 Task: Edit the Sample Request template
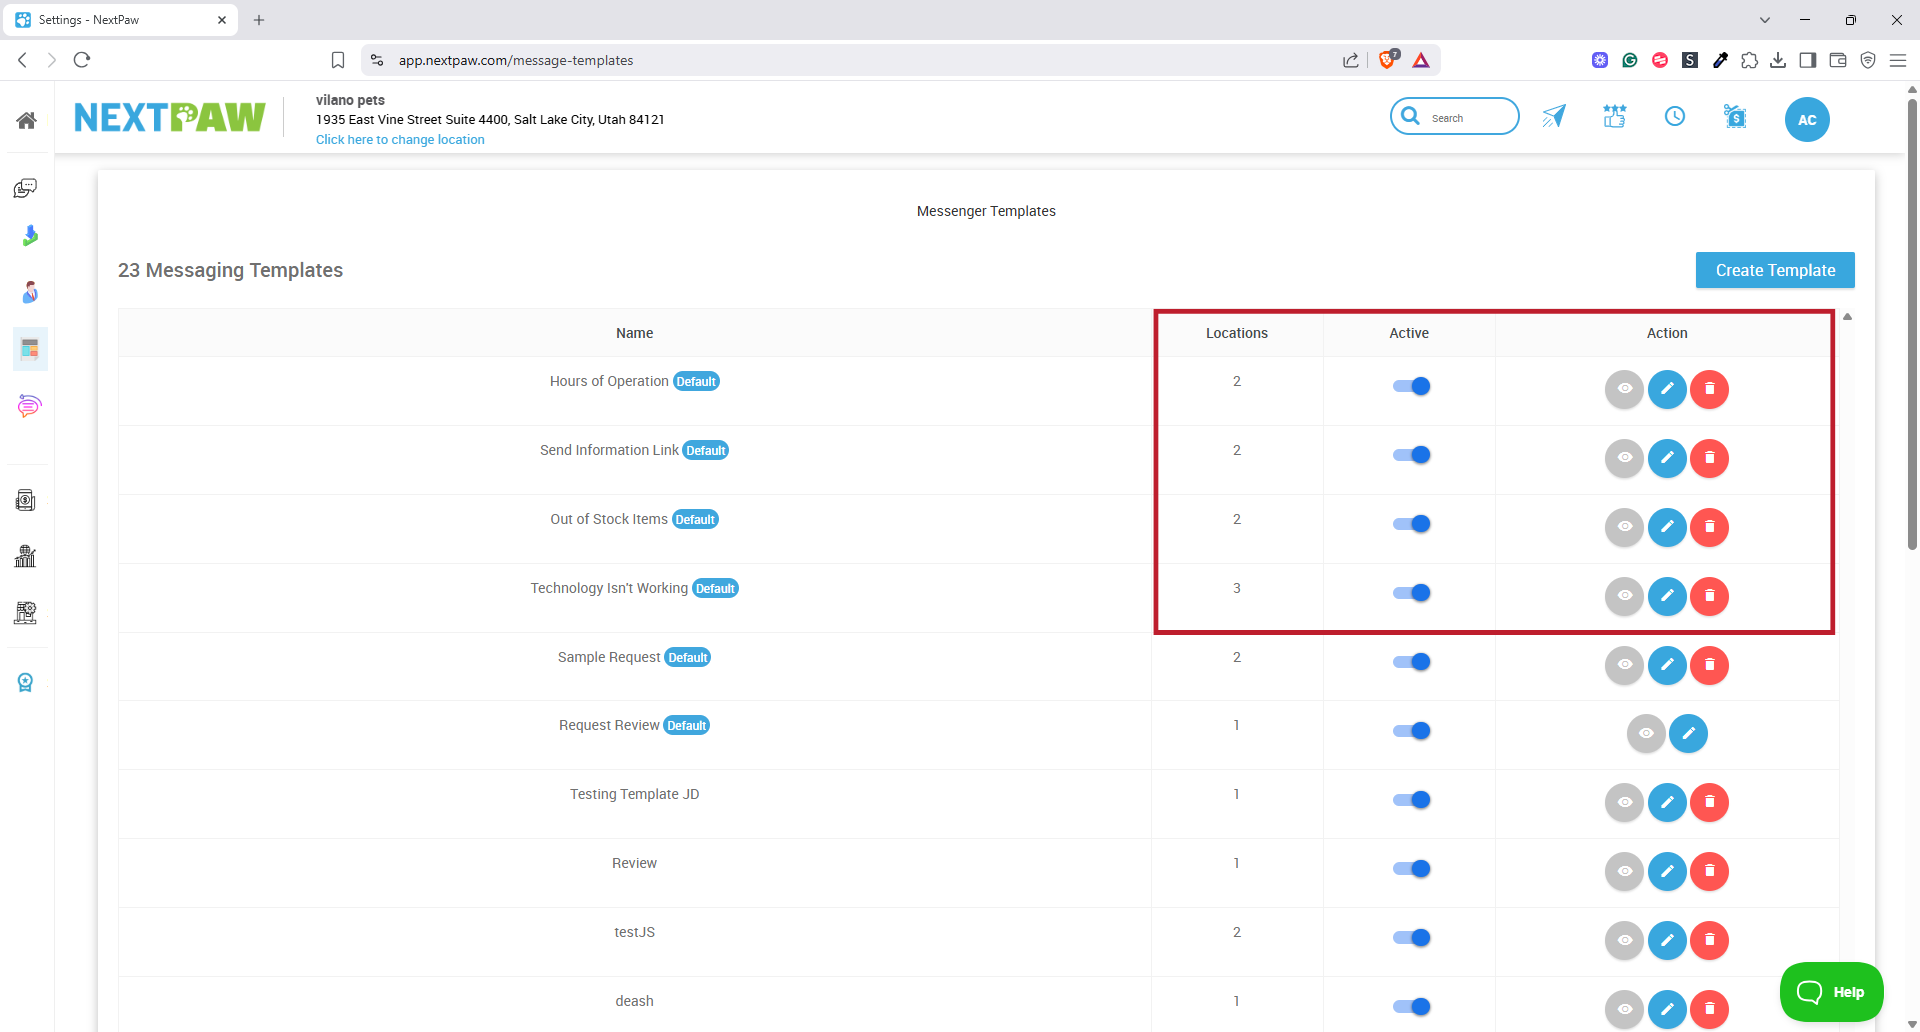click(x=1667, y=665)
